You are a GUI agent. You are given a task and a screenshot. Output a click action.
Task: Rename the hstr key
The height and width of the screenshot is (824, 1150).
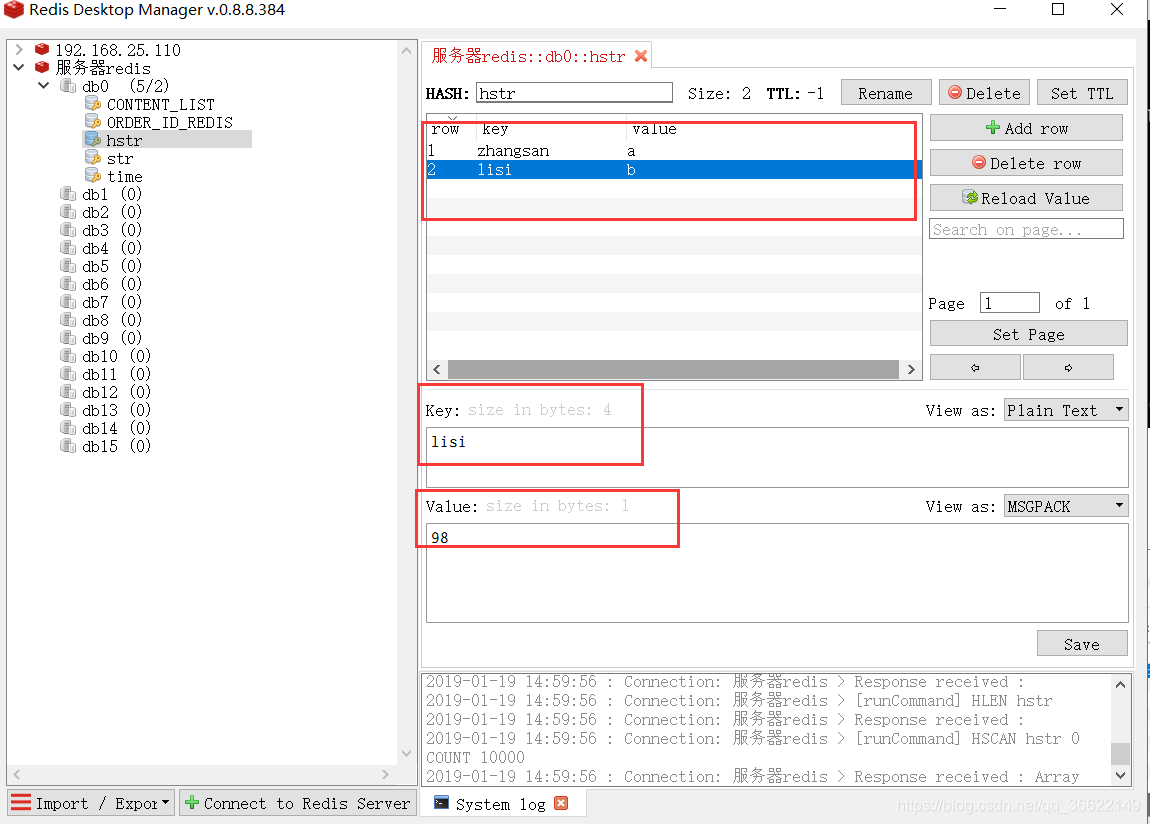click(x=885, y=93)
